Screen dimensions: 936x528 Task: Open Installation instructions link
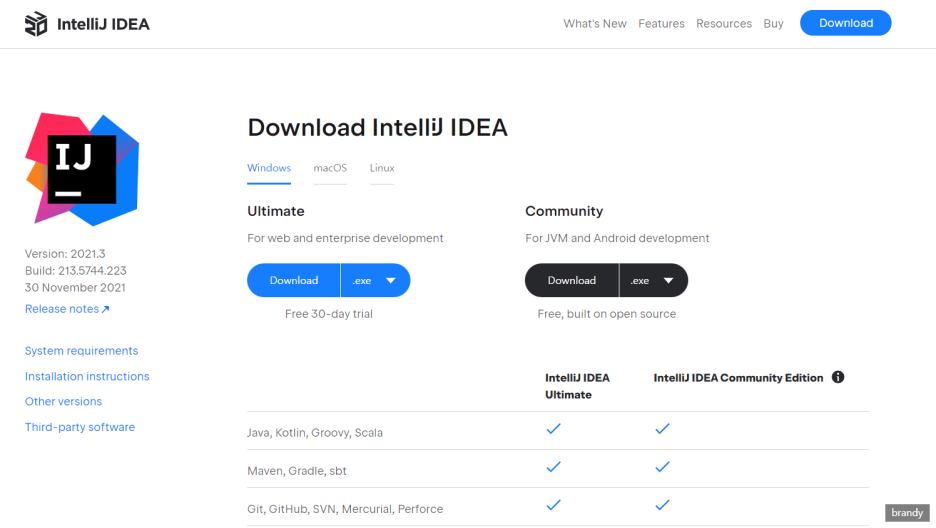point(87,376)
